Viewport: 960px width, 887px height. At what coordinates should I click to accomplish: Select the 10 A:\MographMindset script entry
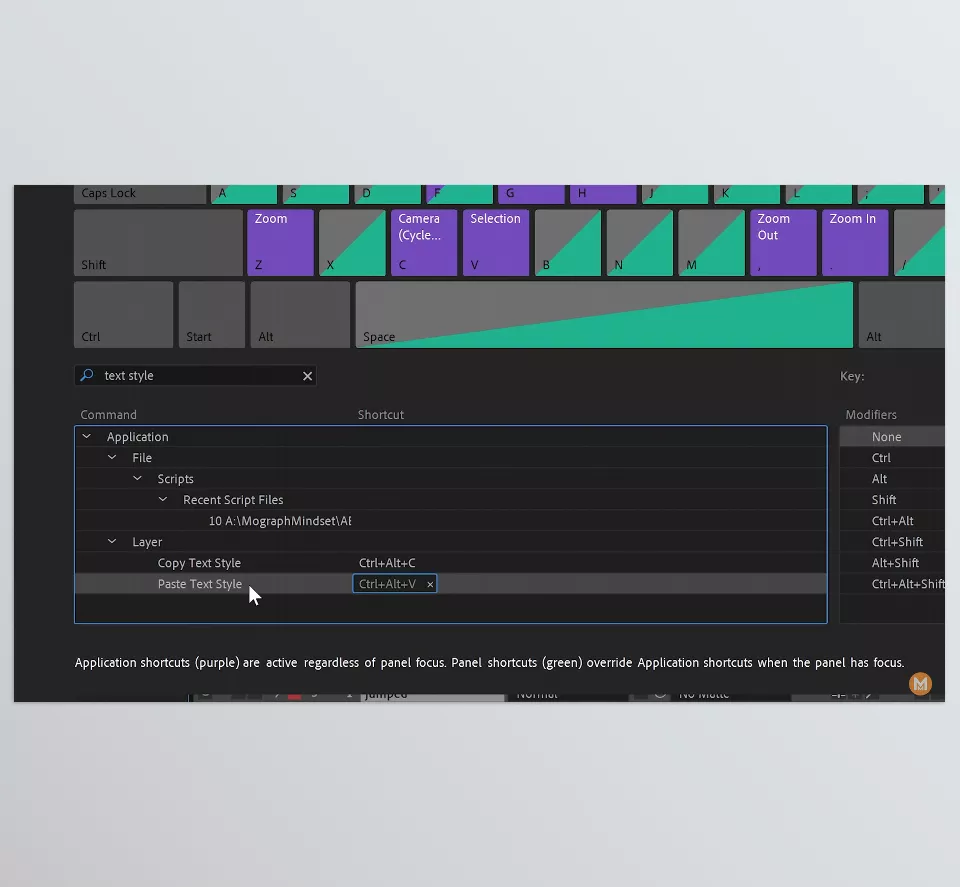pos(280,521)
